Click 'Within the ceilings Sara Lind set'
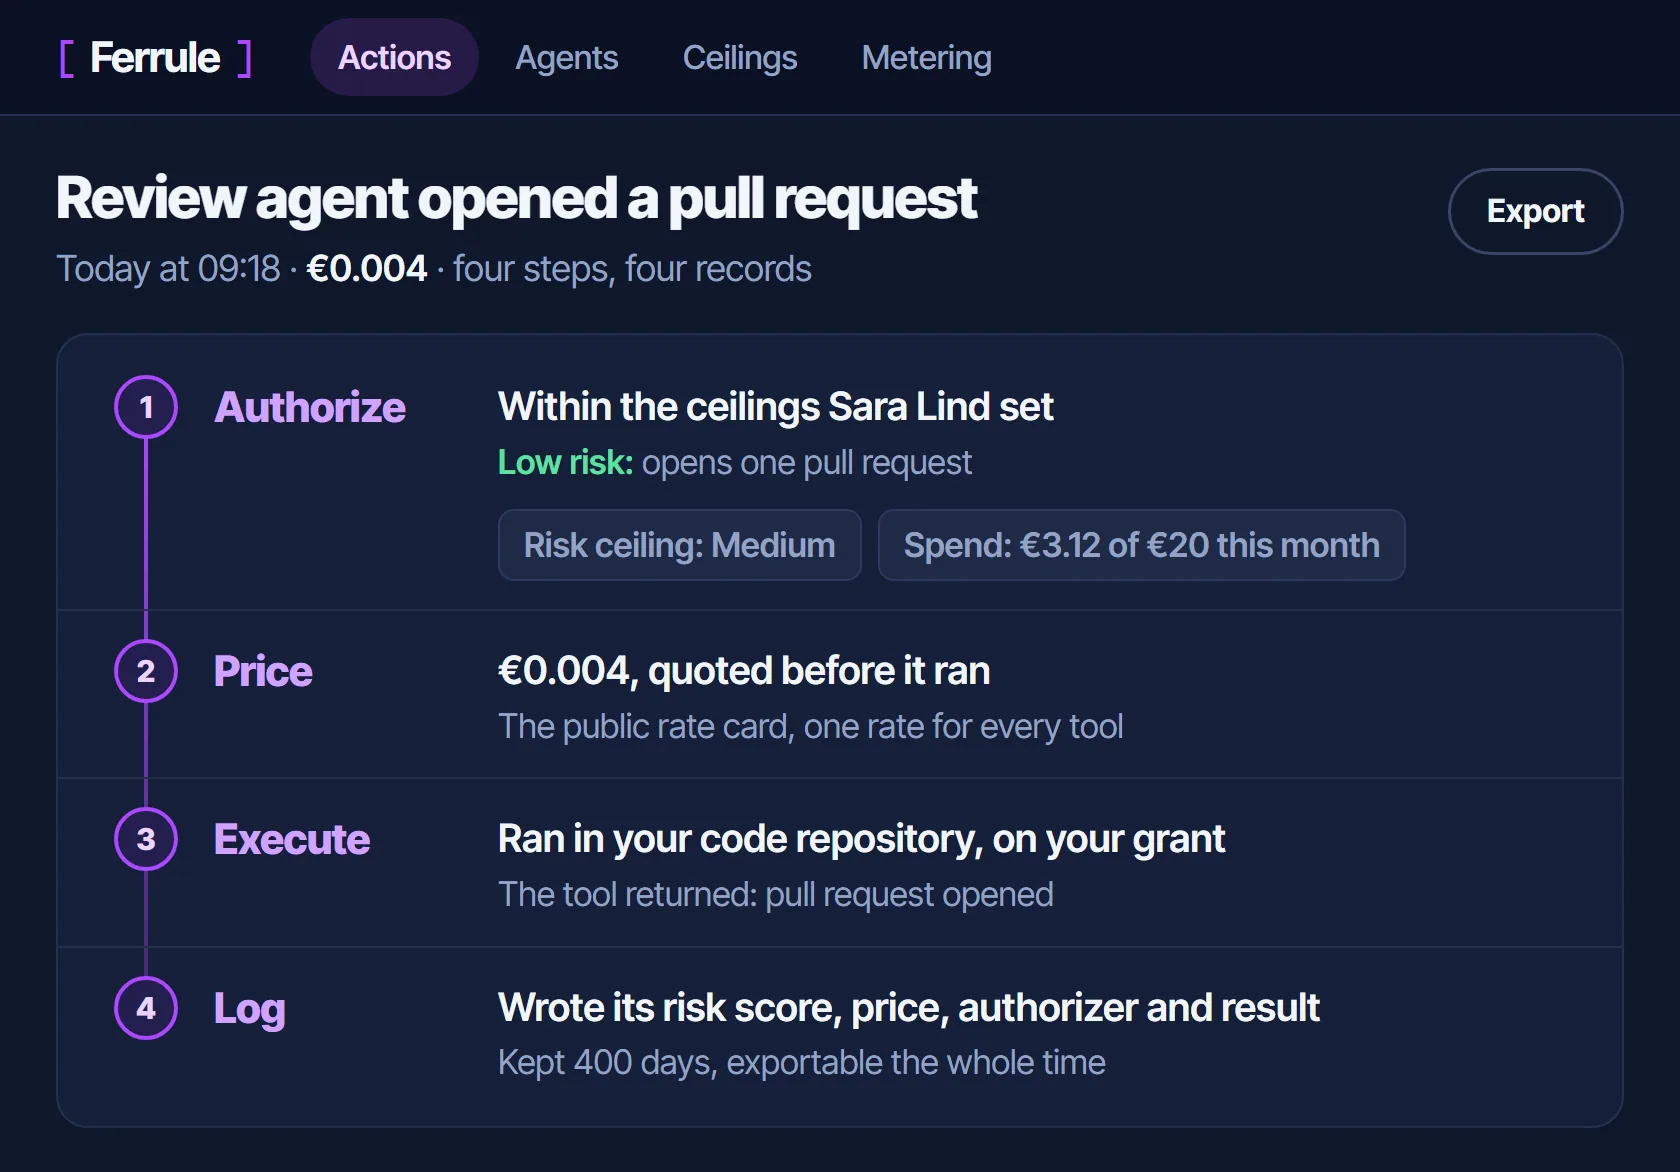 [x=776, y=407]
